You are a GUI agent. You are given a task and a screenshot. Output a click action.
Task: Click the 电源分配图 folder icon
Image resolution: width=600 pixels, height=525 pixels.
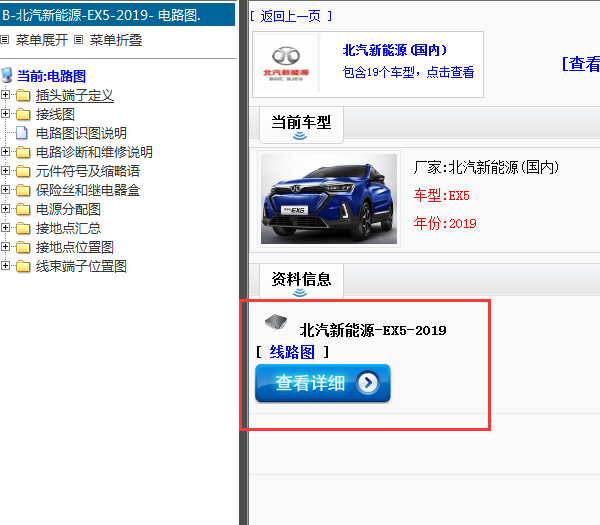point(23,209)
